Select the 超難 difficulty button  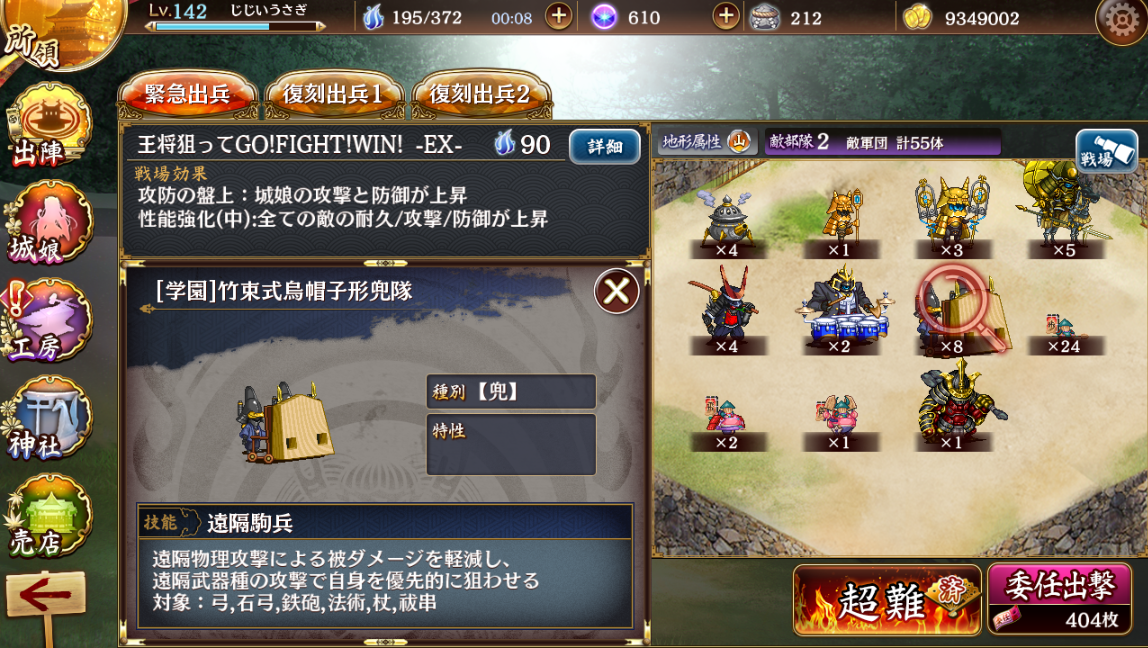887,599
